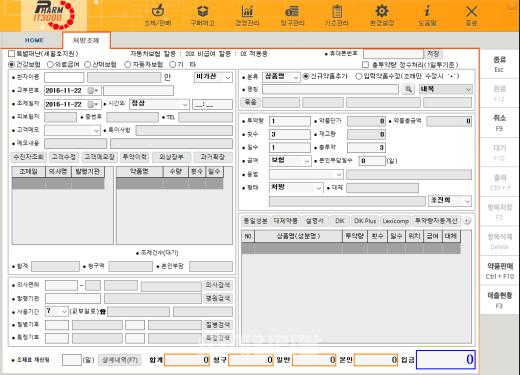Select the 자동차보험 radio button

click(x=127, y=64)
